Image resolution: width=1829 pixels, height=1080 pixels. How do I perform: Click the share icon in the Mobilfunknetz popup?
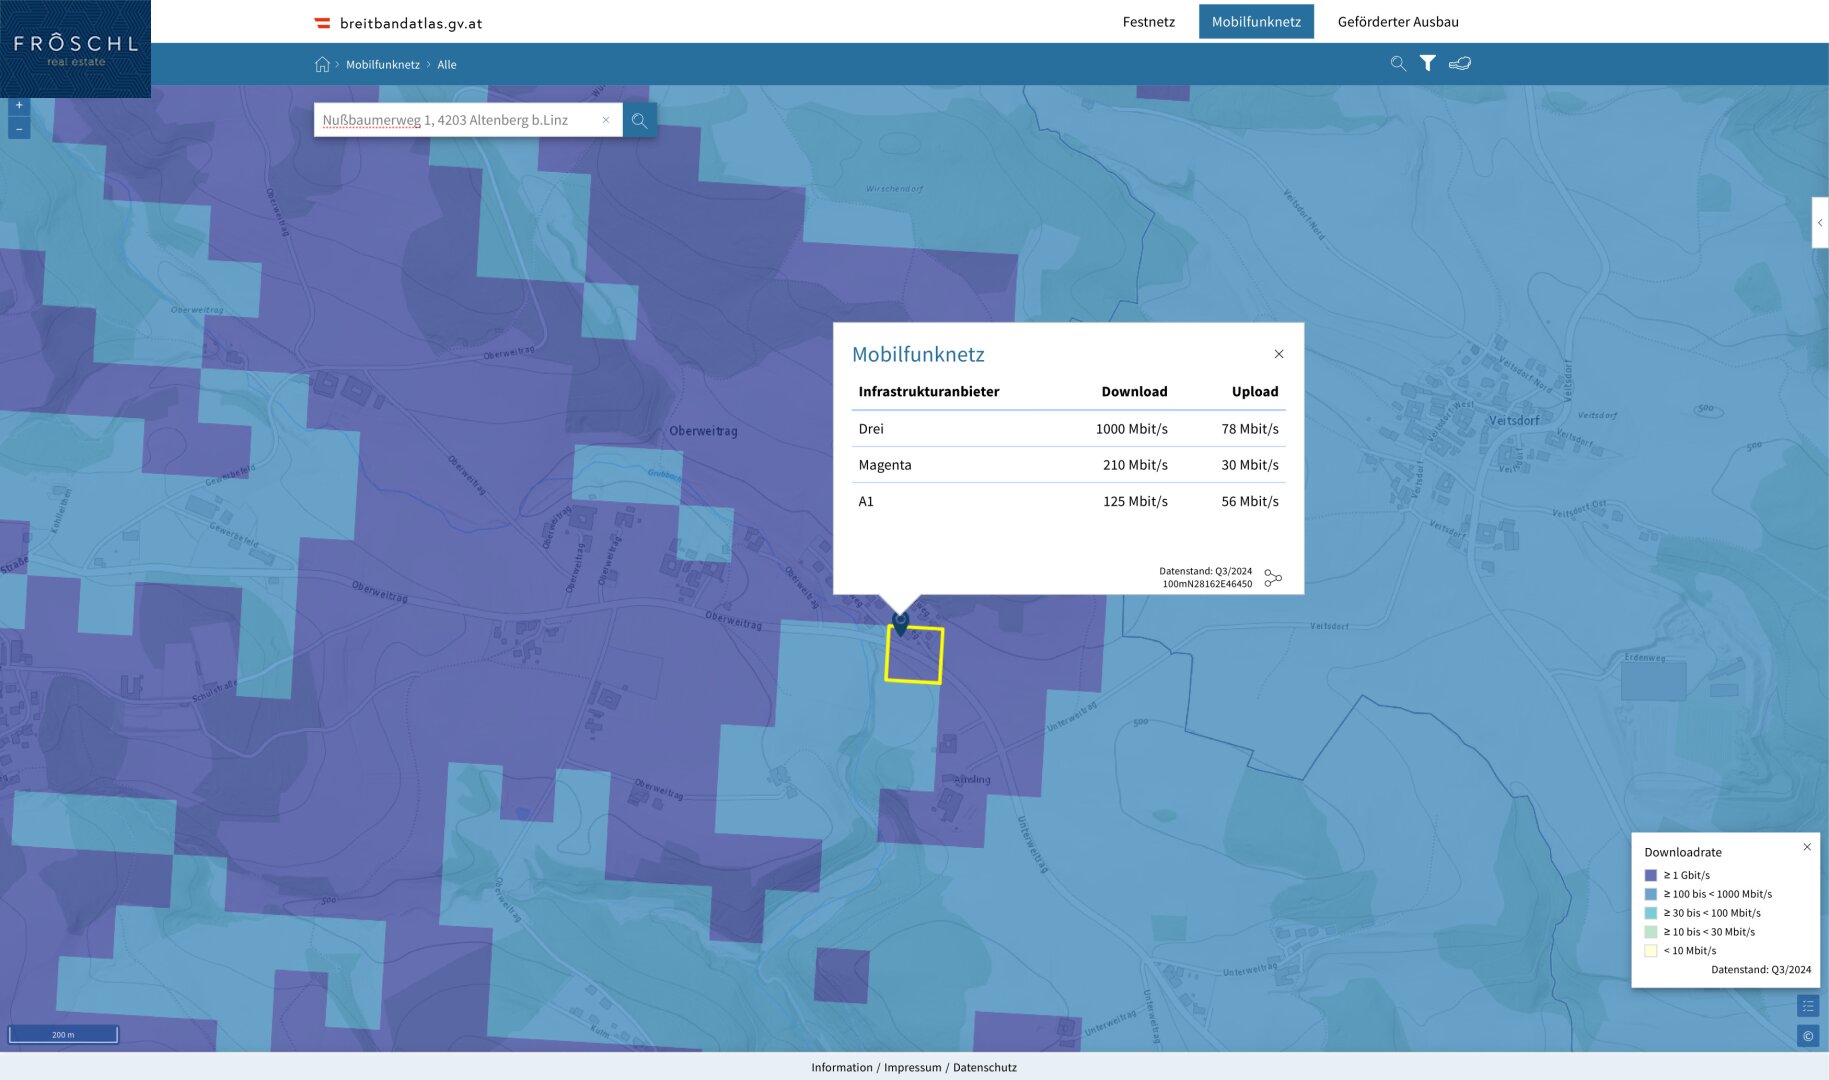pyautogui.click(x=1273, y=578)
